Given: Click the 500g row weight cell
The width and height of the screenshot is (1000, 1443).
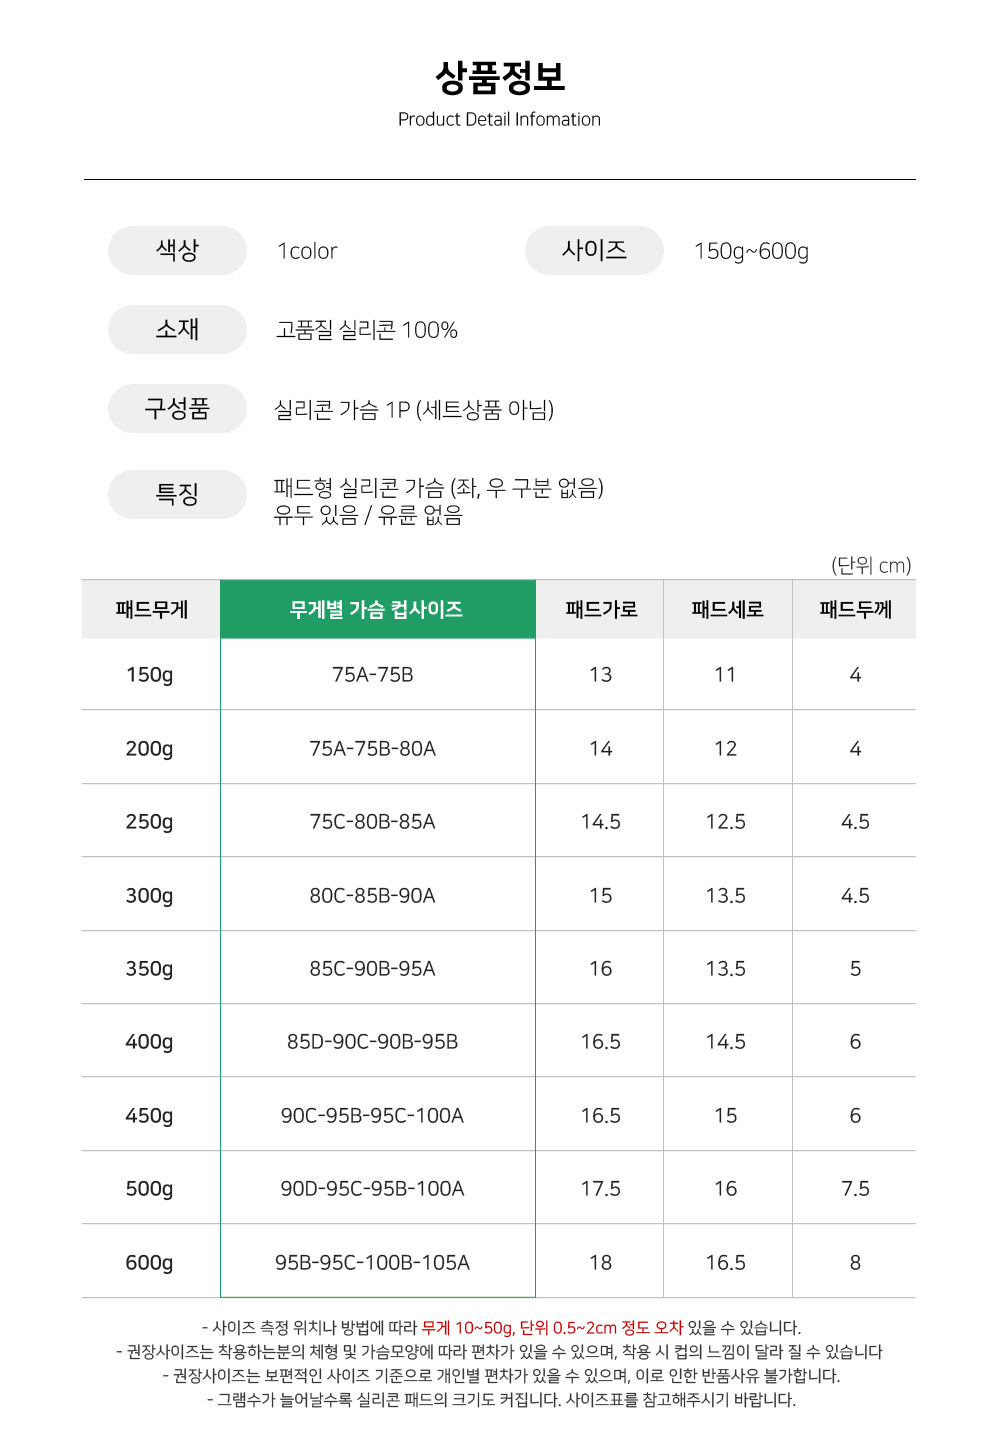Looking at the screenshot, I should pos(150,1189).
